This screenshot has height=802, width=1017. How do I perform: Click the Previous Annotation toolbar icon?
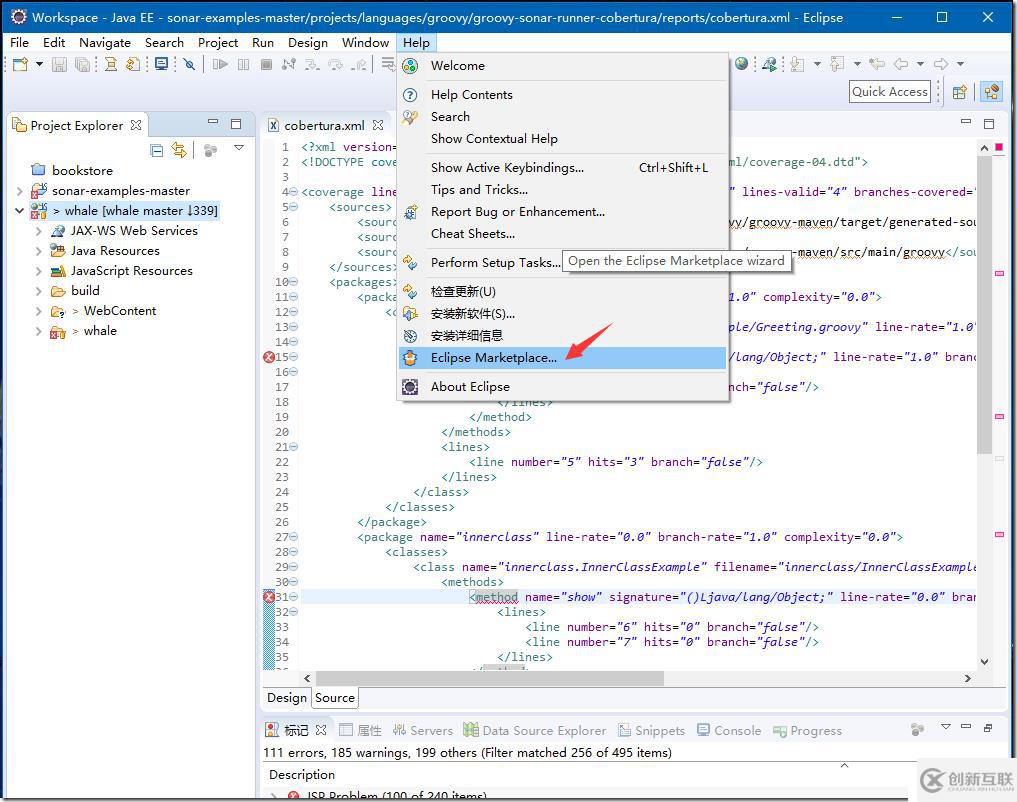point(837,64)
